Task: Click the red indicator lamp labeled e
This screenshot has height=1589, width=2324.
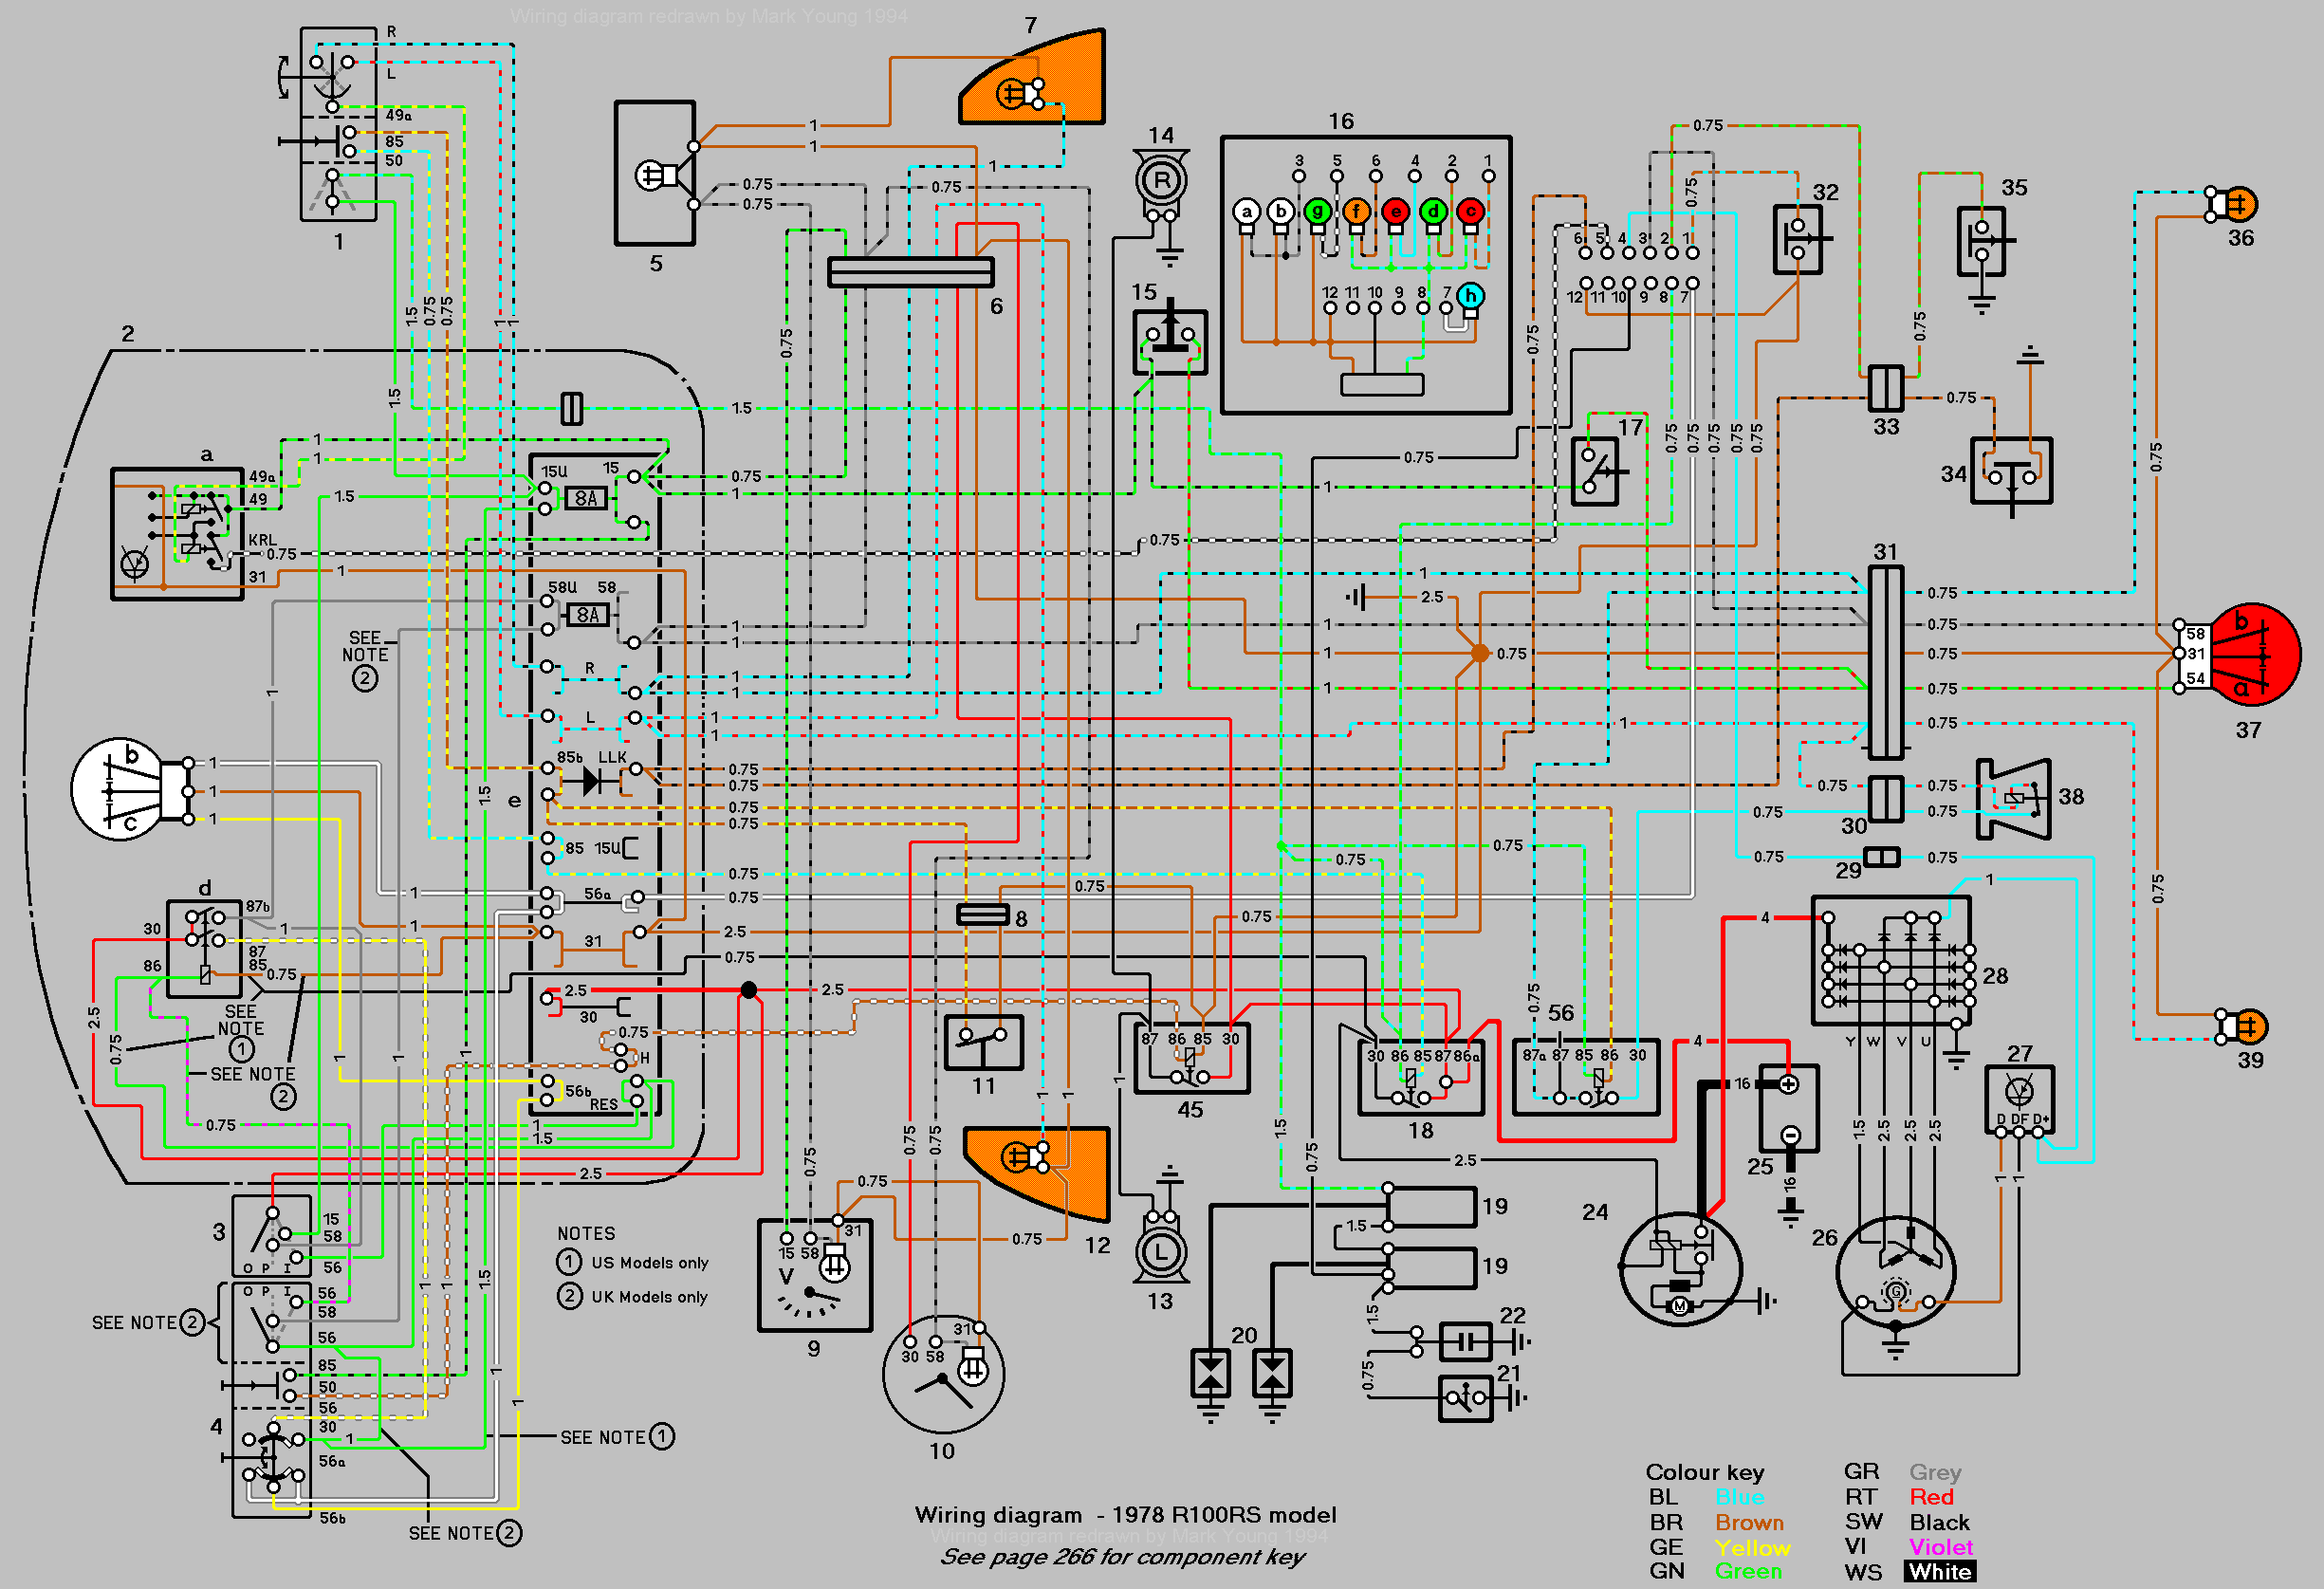Action: [1395, 211]
